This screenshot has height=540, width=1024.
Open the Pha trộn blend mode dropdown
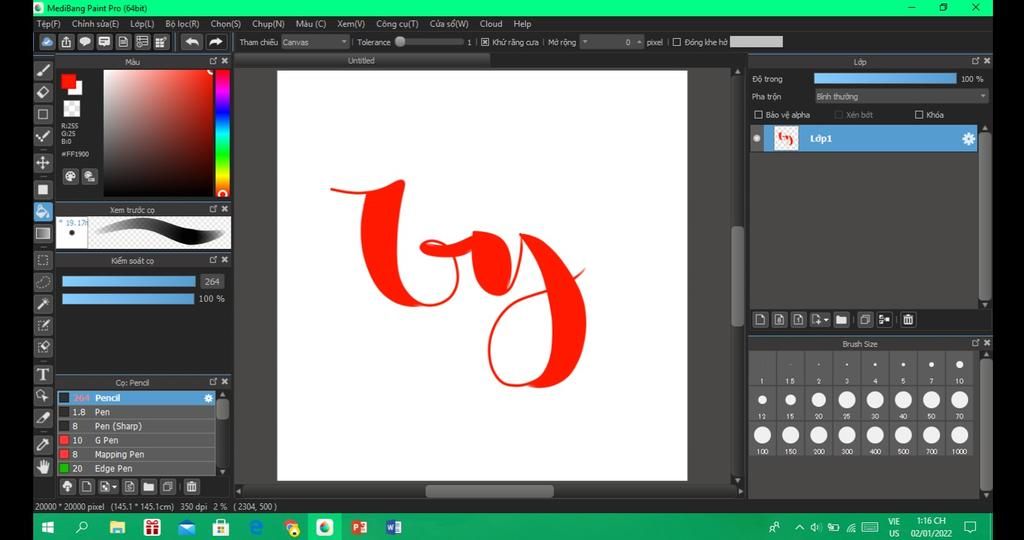901,97
